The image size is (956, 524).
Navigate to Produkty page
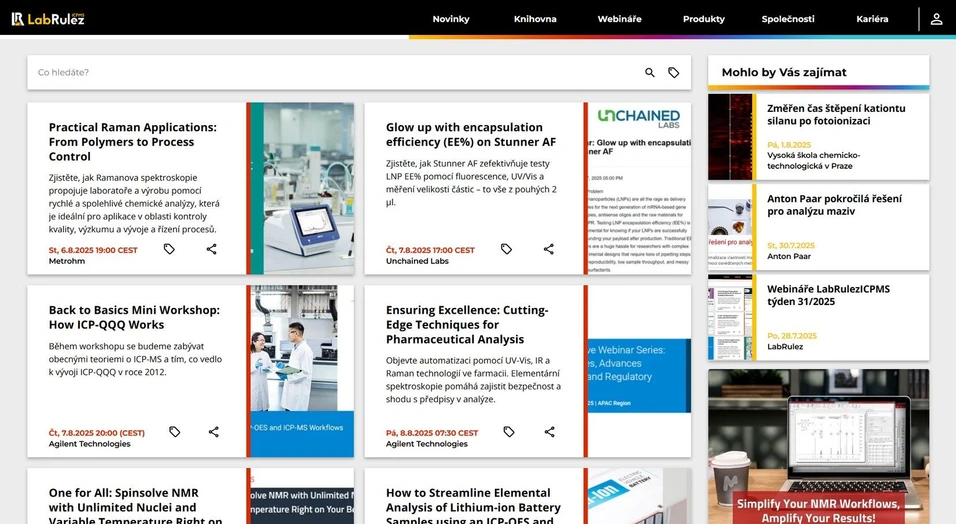pos(703,19)
